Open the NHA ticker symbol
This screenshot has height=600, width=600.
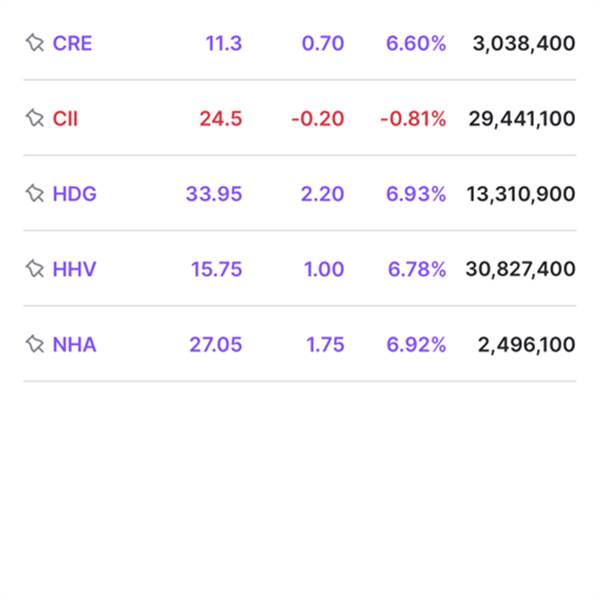tap(75, 345)
